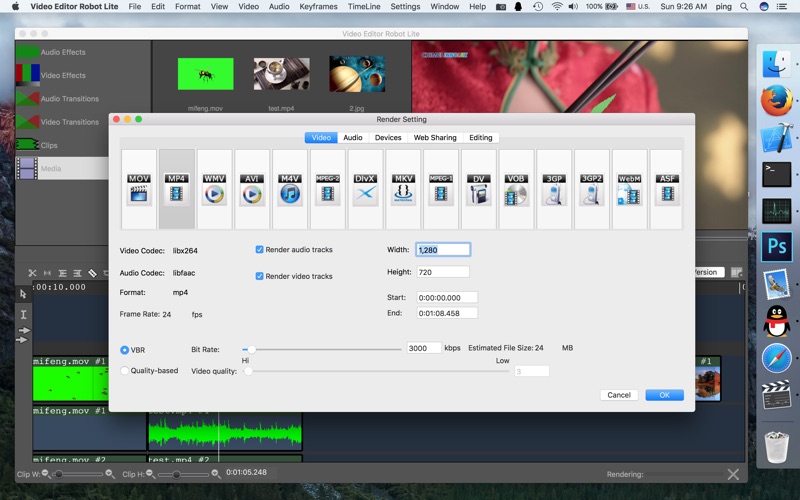Open Video Transitions in the sidebar
The height and width of the screenshot is (500, 800).
pos(69,122)
